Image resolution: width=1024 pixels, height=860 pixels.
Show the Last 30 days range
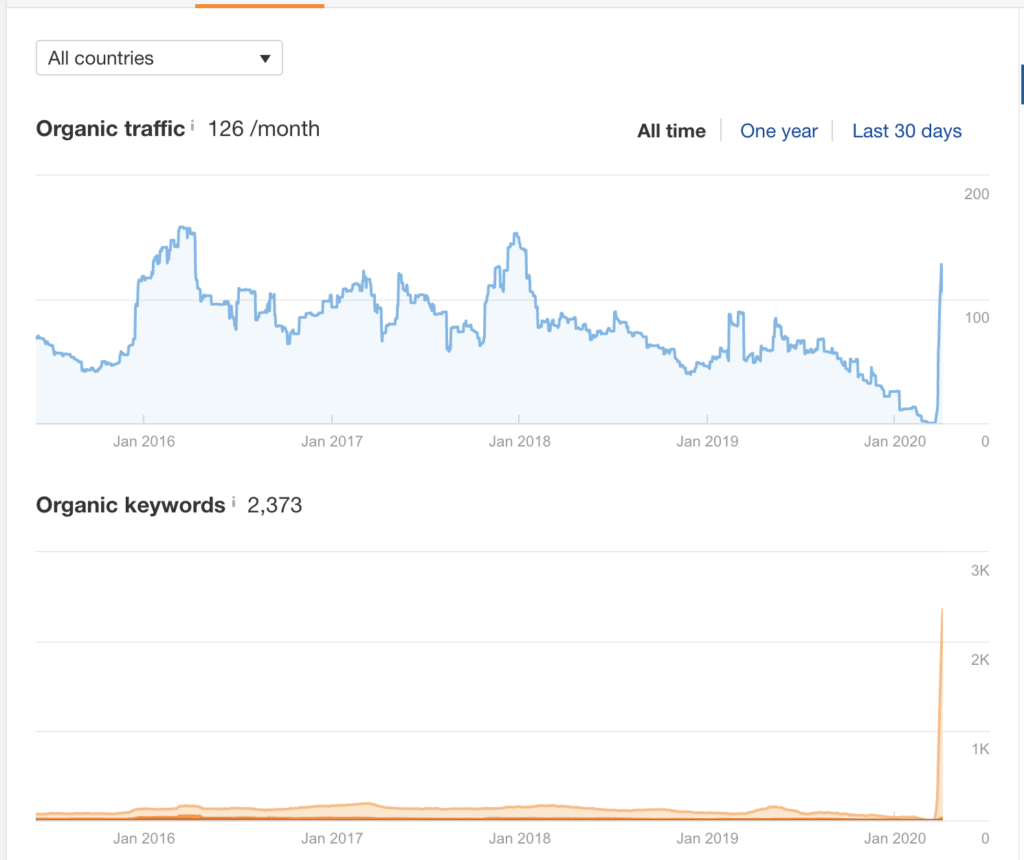(906, 131)
